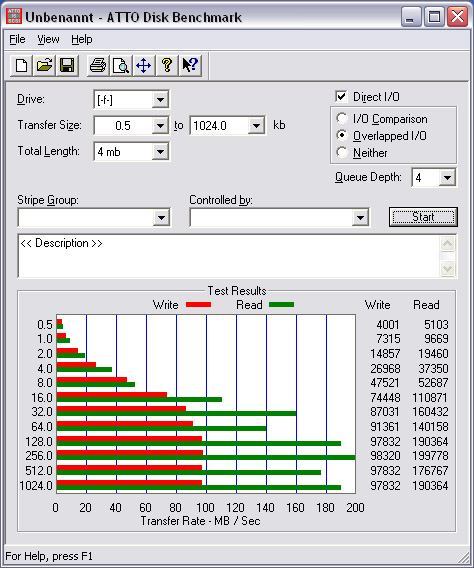The height and width of the screenshot is (568, 474).
Task: Click the write value 74448
Action: click(385, 398)
